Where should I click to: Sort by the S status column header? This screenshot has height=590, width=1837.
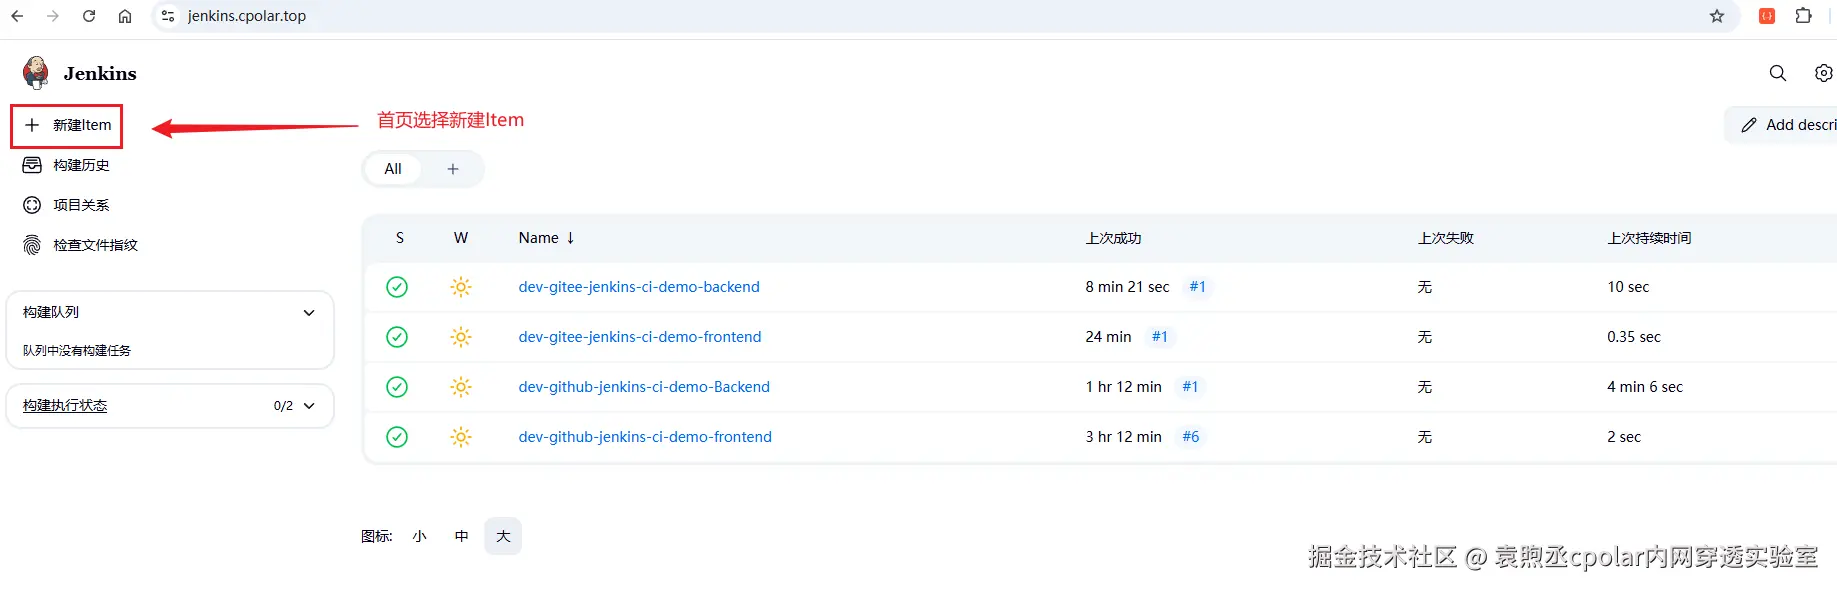[x=400, y=238]
